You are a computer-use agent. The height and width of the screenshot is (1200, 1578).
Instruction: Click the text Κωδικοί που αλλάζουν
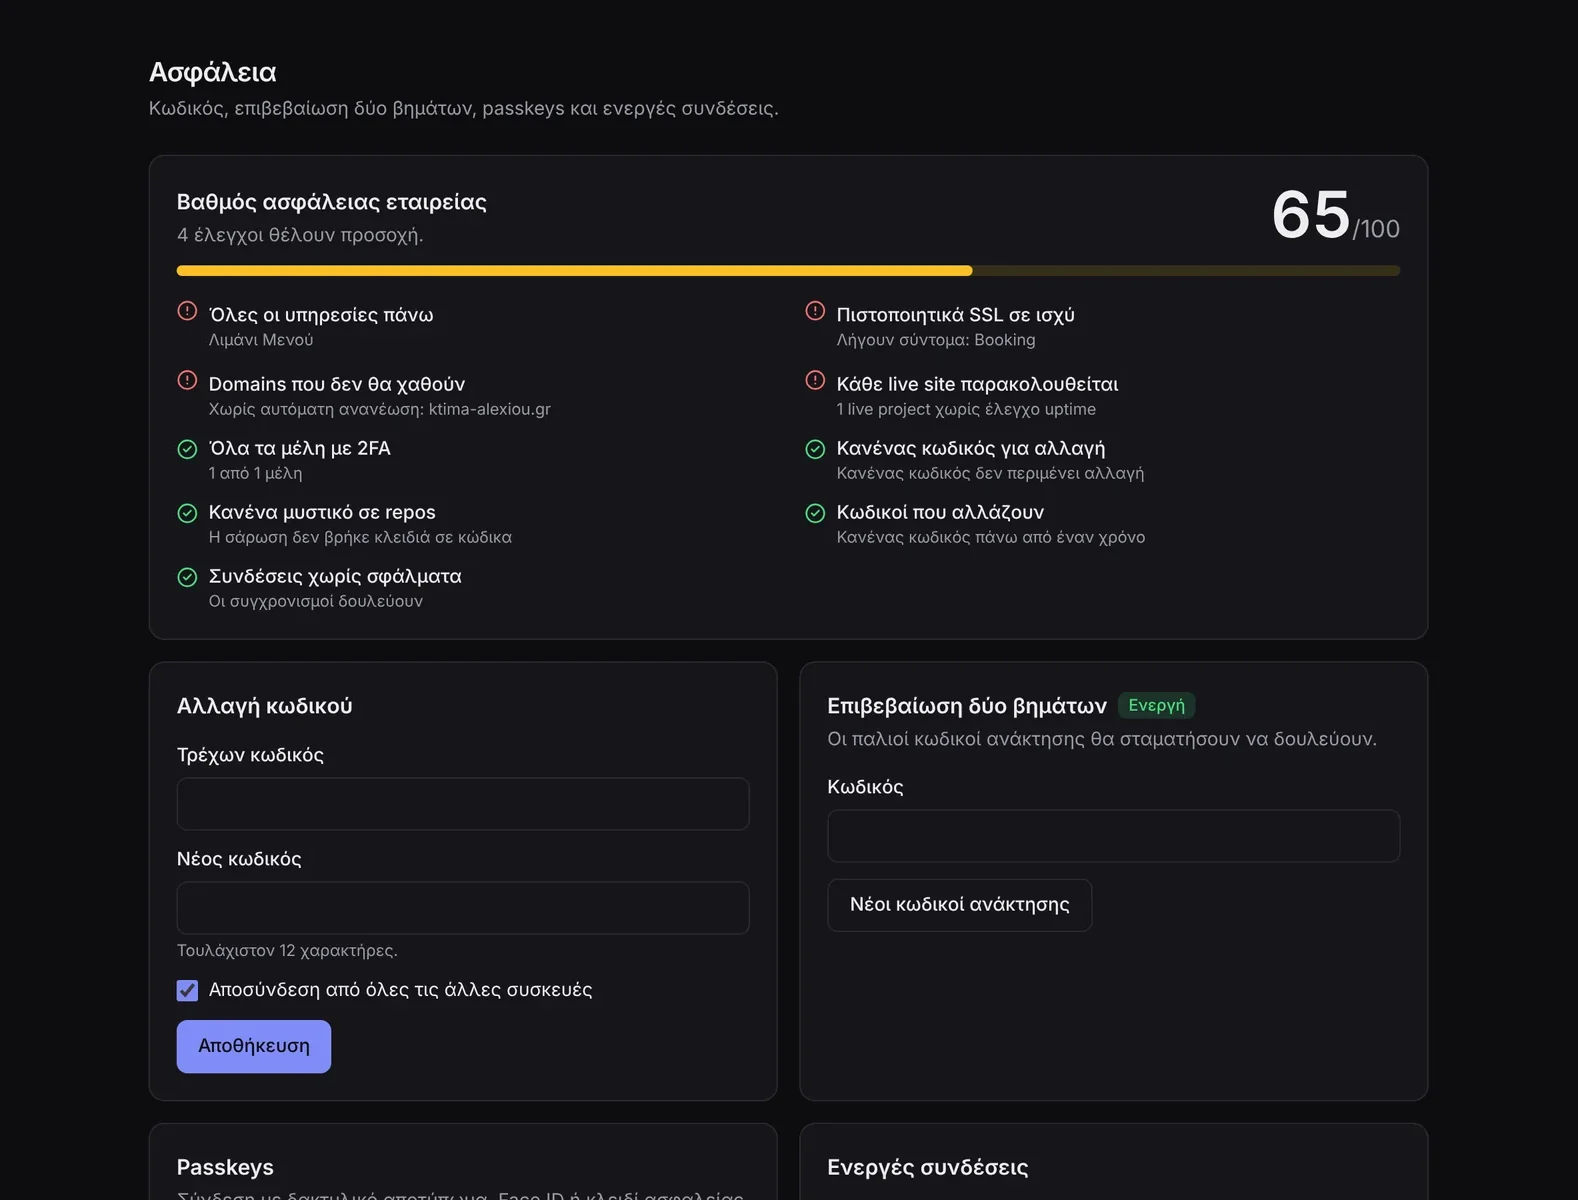point(940,512)
